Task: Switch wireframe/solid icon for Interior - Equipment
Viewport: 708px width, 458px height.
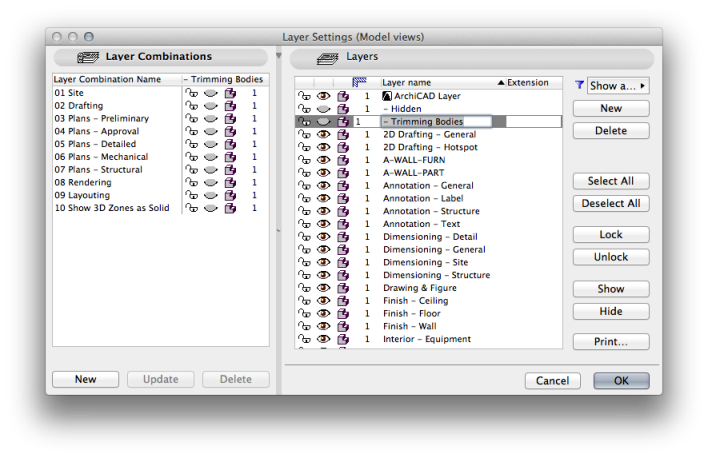Action: pos(343,339)
